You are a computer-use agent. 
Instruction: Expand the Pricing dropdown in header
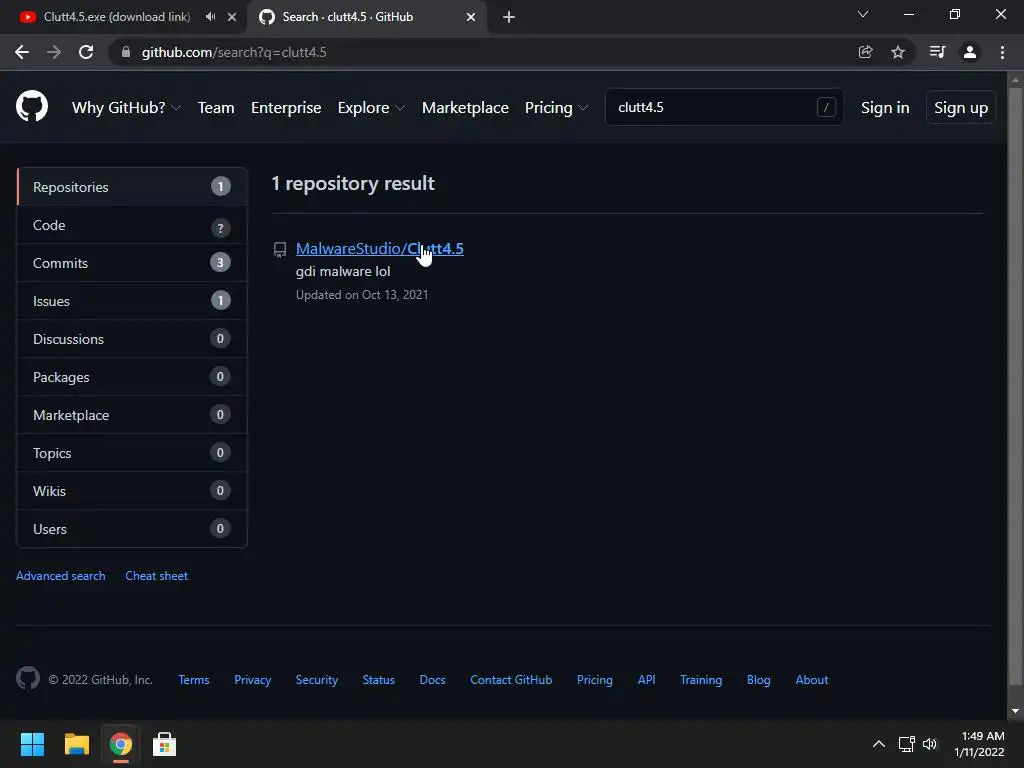coord(556,108)
